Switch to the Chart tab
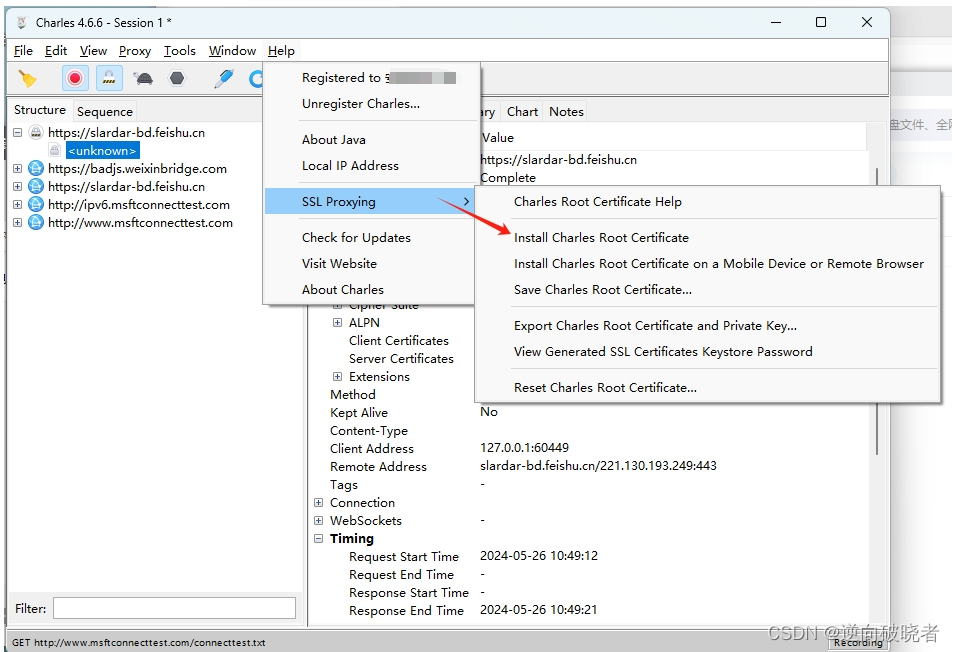Viewport: 955px width, 652px height. 522,112
